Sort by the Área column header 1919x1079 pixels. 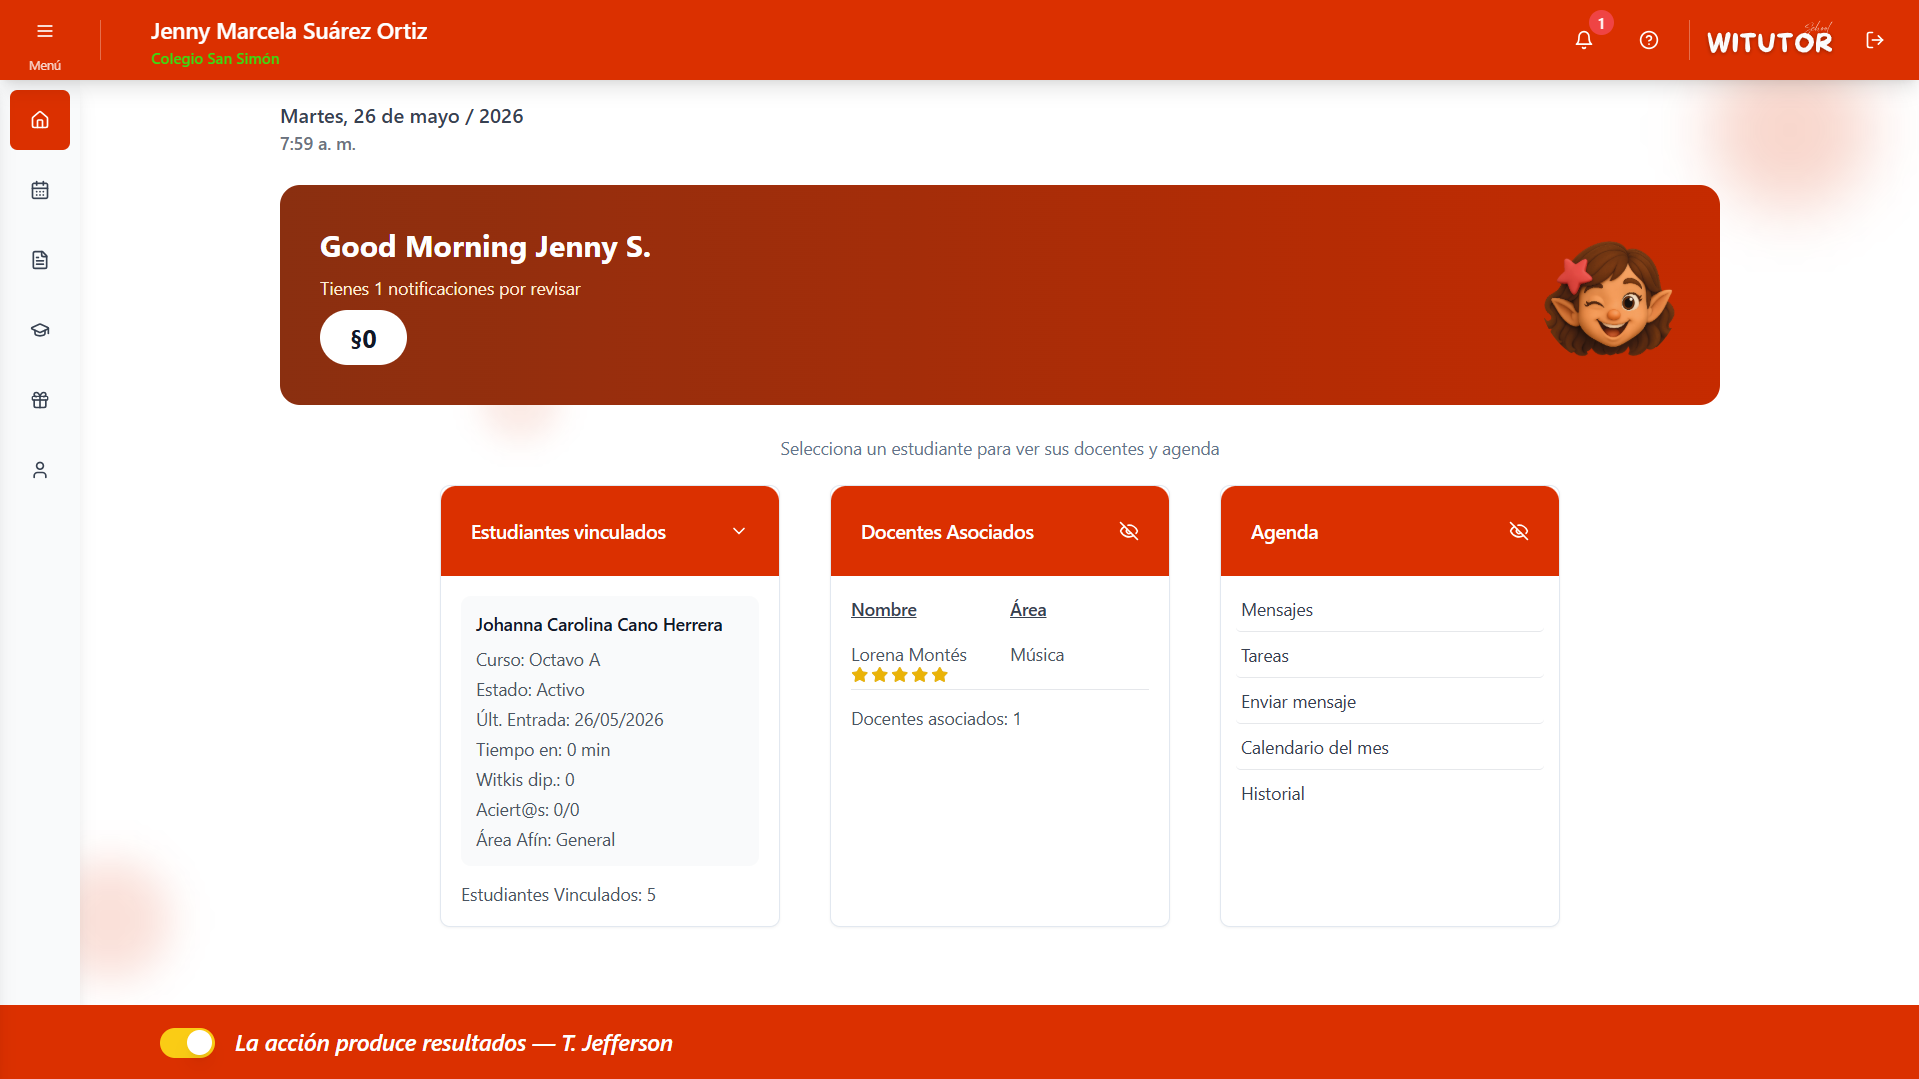click(1028, 610)
